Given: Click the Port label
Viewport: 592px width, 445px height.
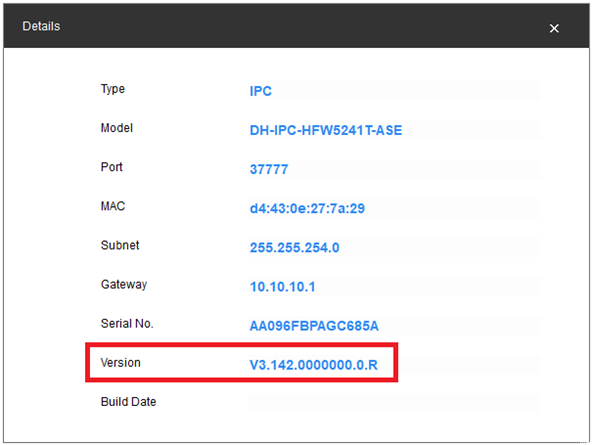Looking at the screenshot, I should coord(111,167).
